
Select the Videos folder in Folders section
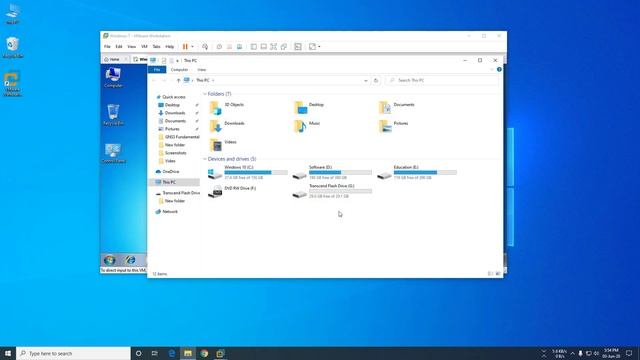point(223,145)
